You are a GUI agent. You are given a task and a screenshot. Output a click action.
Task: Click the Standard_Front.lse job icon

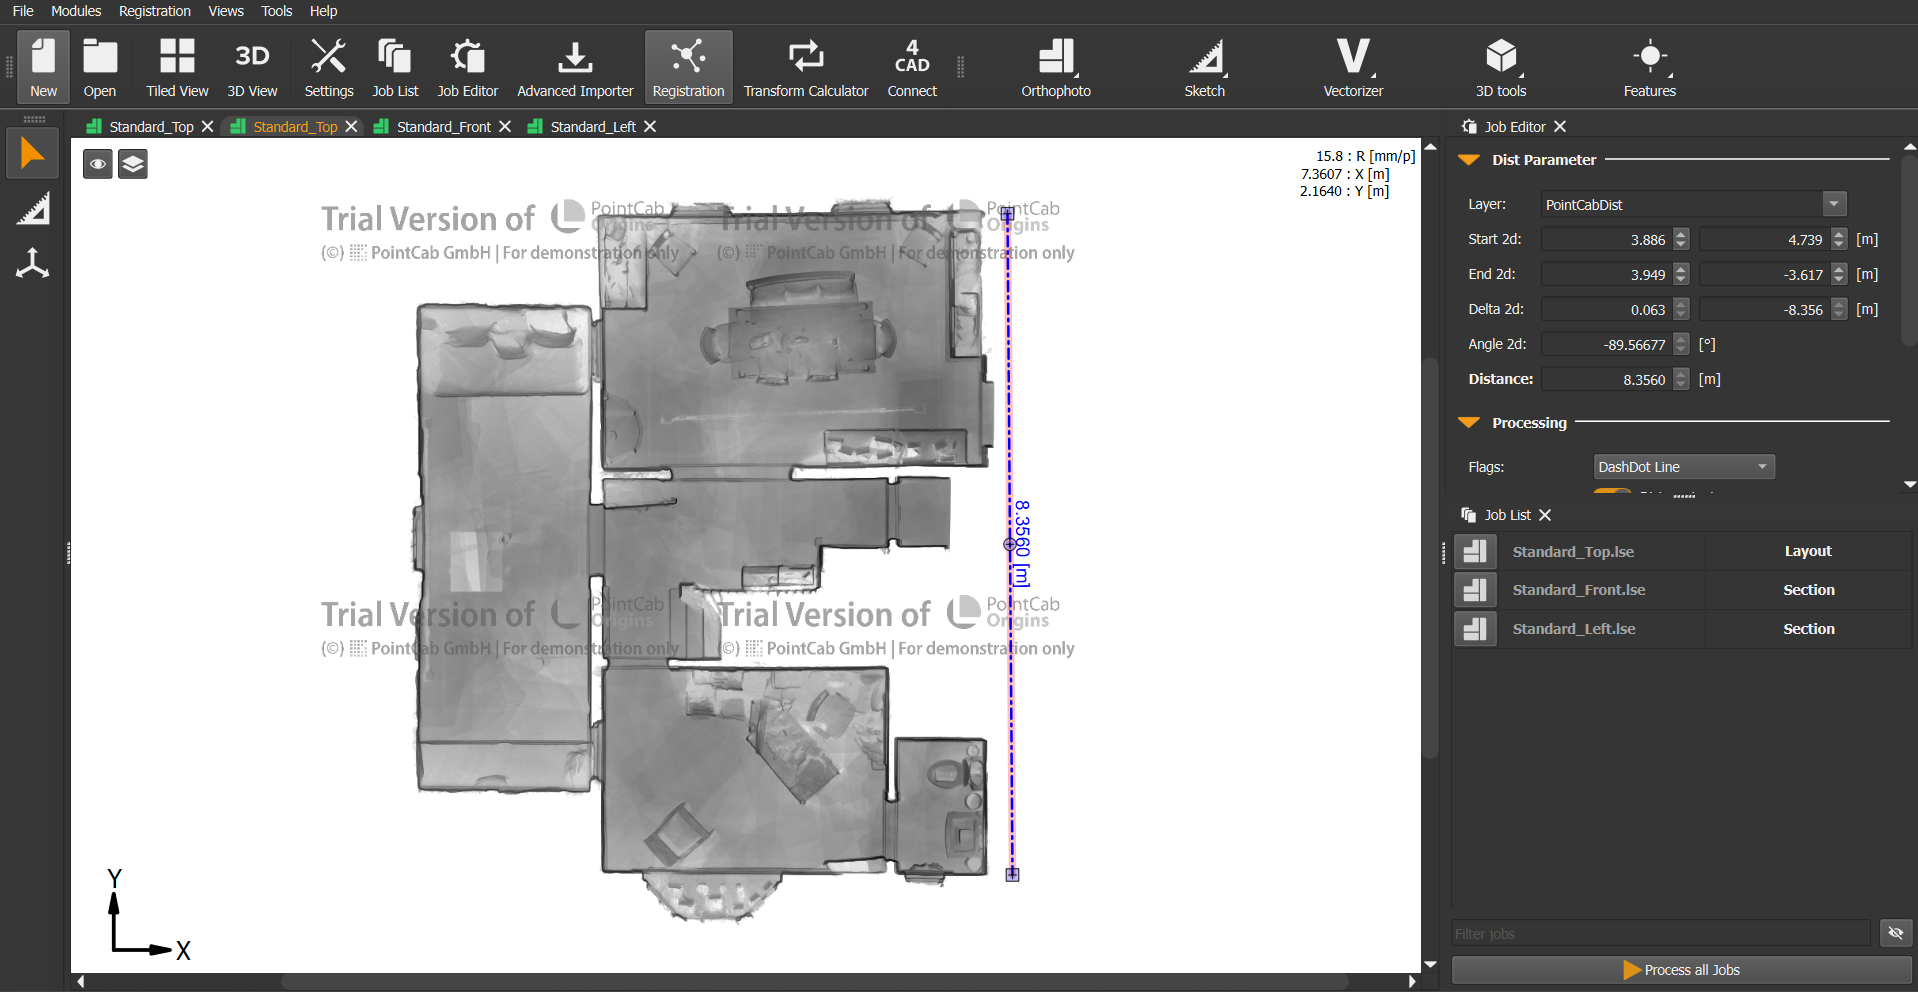pyautogui.click(x=1475, y=590)
